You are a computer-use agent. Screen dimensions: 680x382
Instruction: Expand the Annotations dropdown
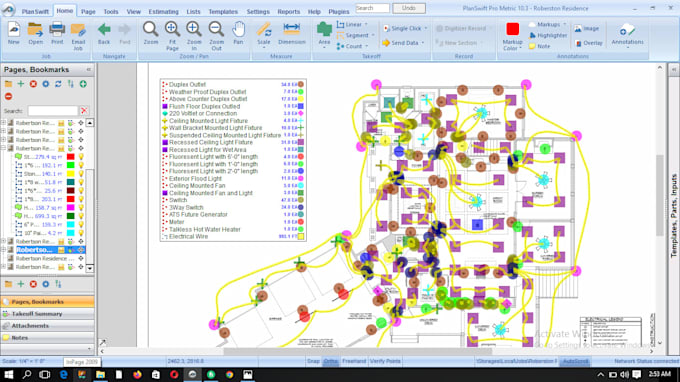pyautogui.click(x=628, y=47)
